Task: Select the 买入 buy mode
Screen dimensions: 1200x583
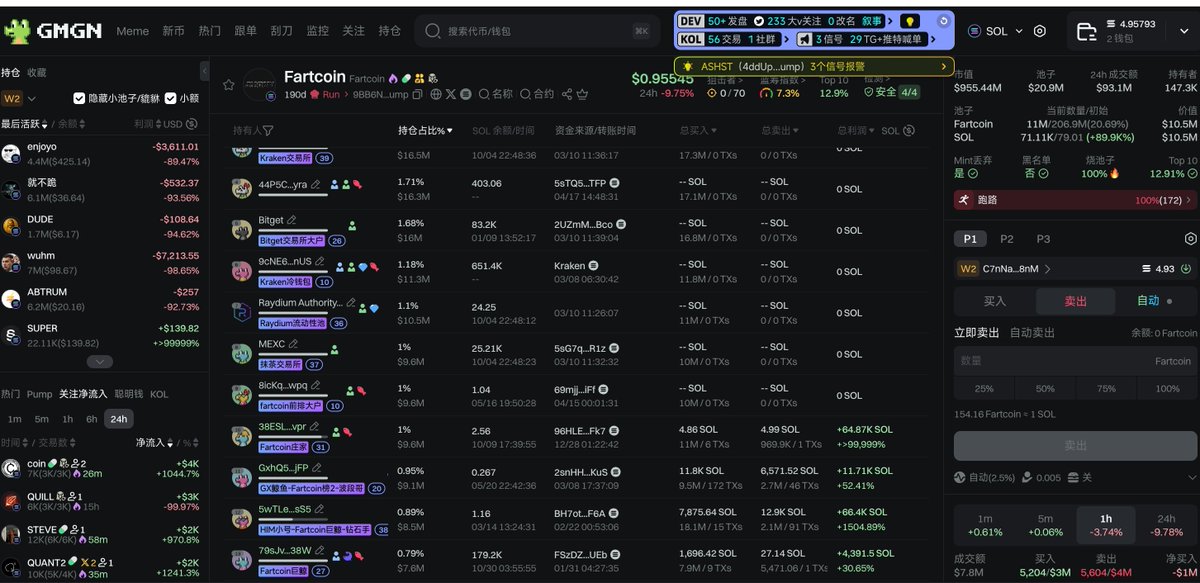Action: [x=995, y=301]
